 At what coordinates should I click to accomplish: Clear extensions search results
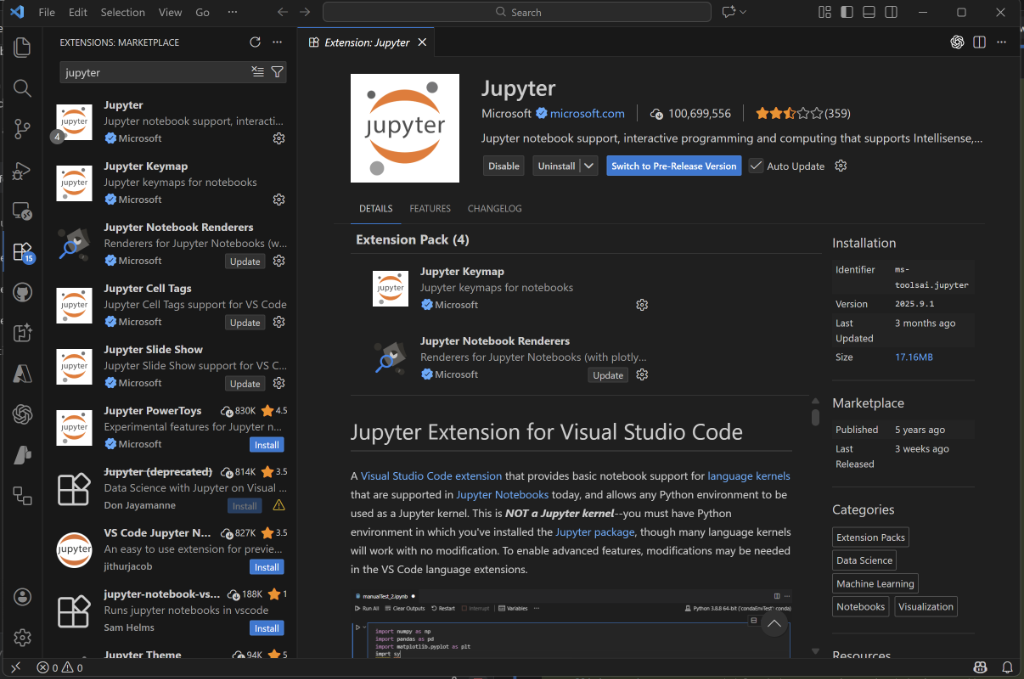[258, 72]
